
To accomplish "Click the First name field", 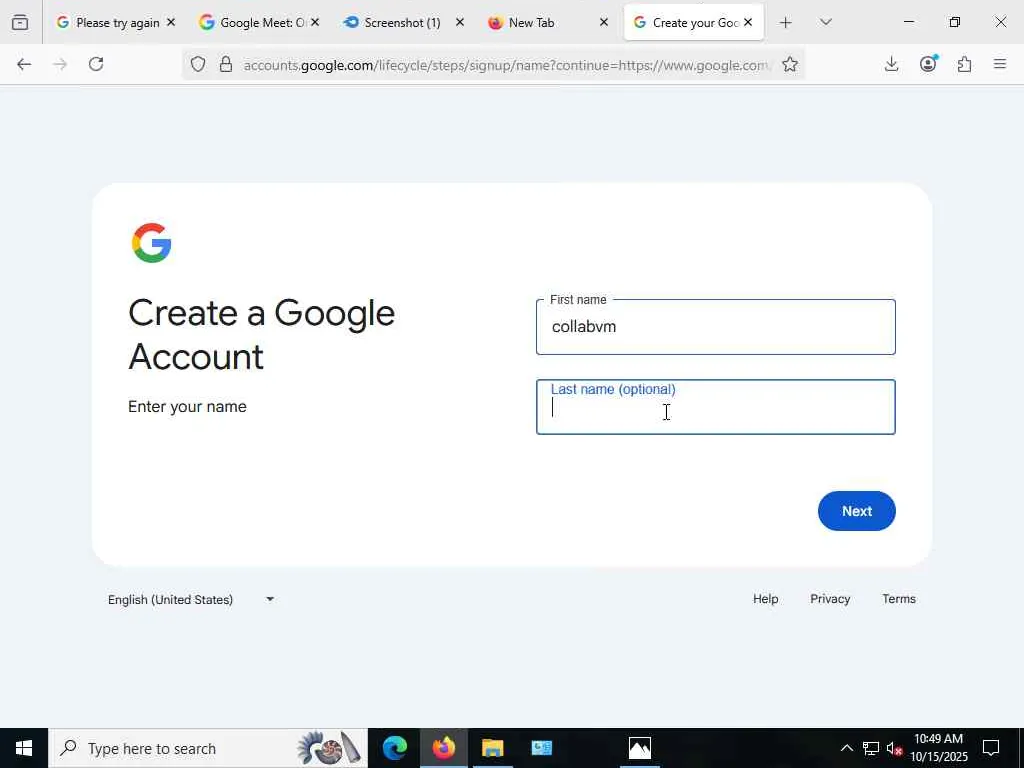I will (x=716, y=327).
